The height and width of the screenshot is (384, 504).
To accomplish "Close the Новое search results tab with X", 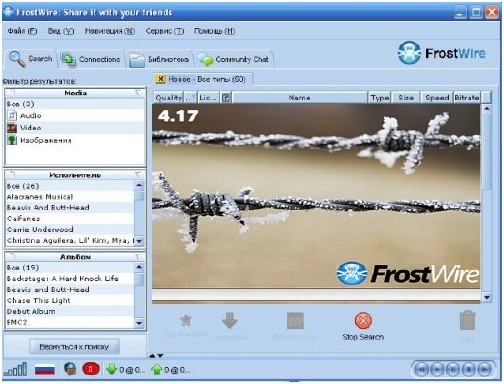I will pos(160,79).
